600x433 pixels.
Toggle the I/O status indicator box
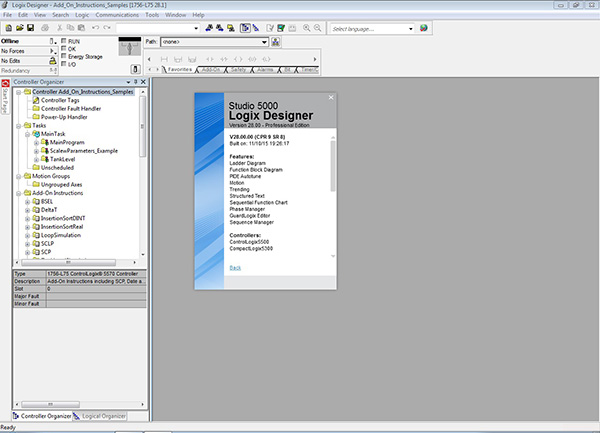[64, 63]
